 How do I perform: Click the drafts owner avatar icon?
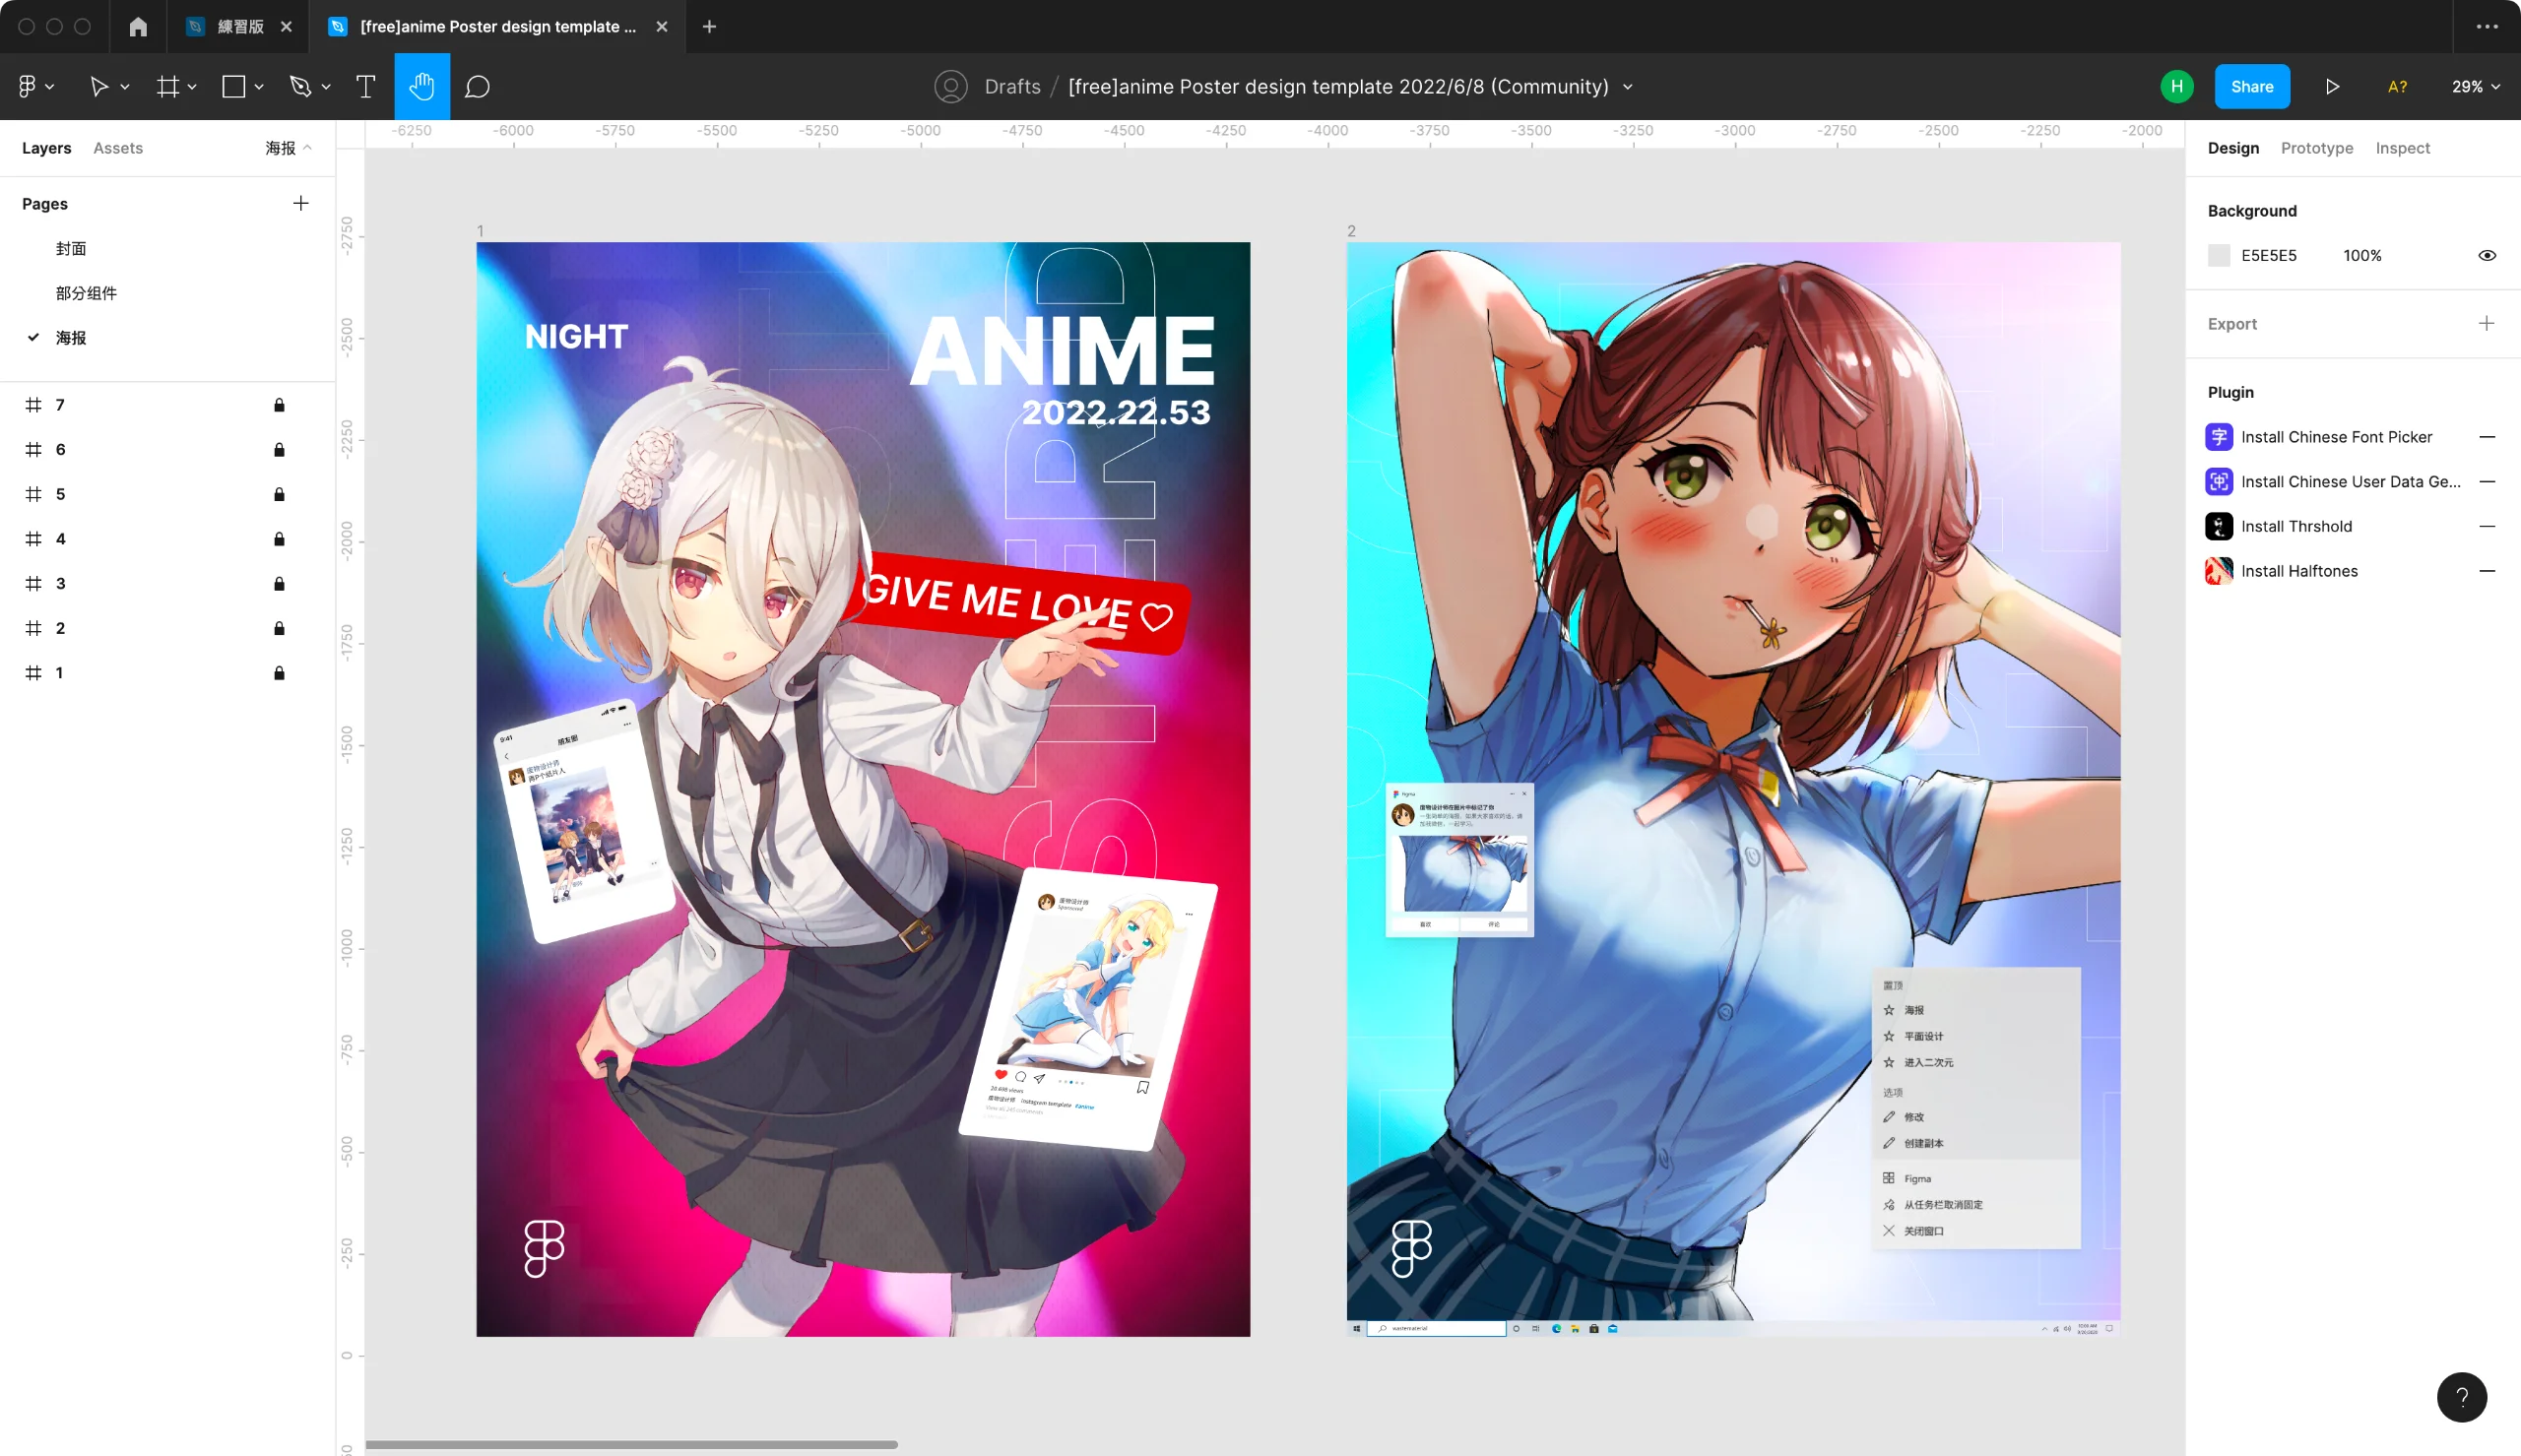(950, 87)
